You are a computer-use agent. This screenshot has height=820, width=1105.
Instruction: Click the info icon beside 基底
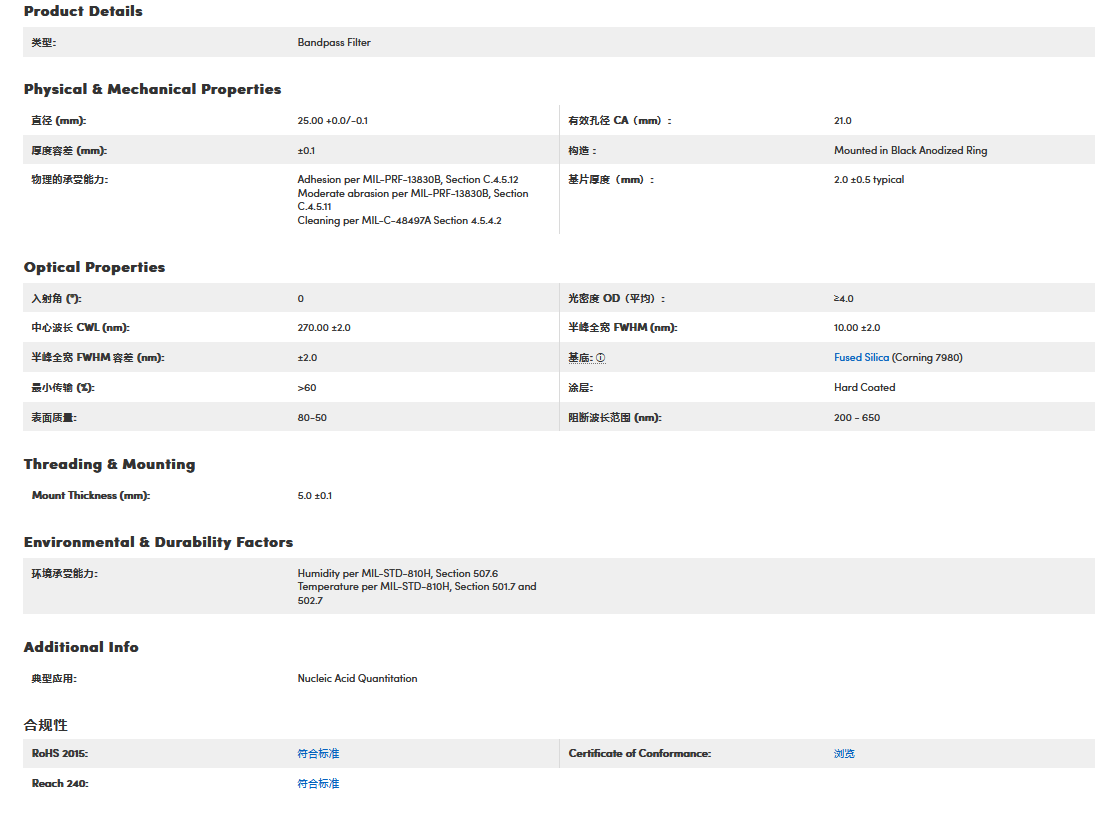601,358
